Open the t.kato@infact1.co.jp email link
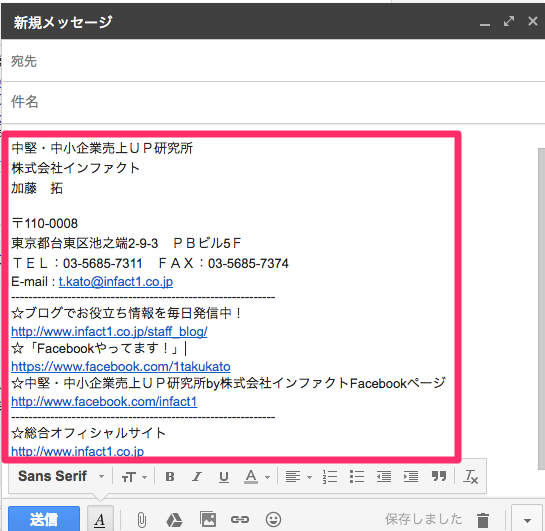Screen dimensions: 545x531 click(x=116, y=281)
